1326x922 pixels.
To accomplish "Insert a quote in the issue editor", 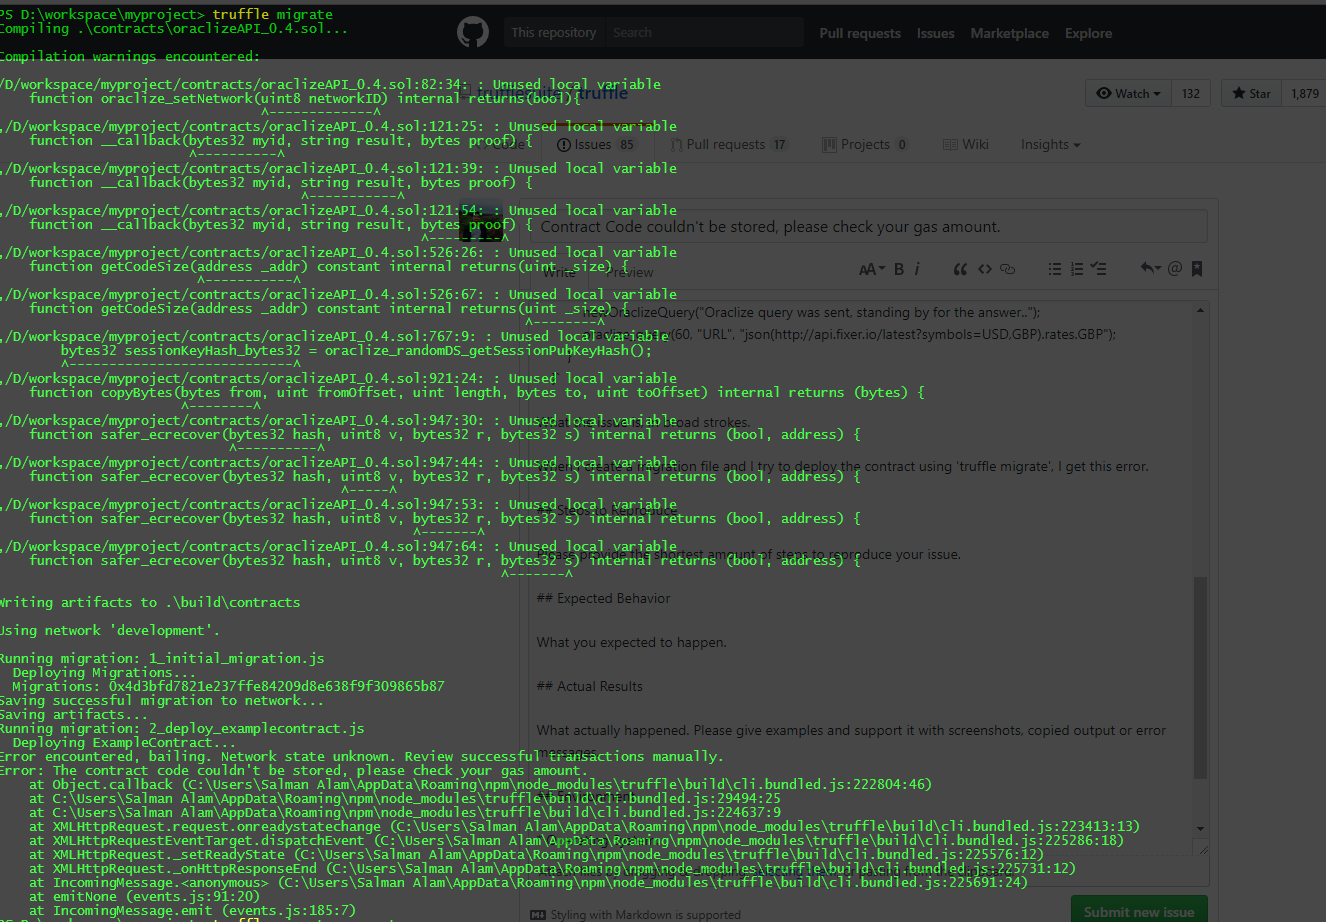I will coord(960,269).
